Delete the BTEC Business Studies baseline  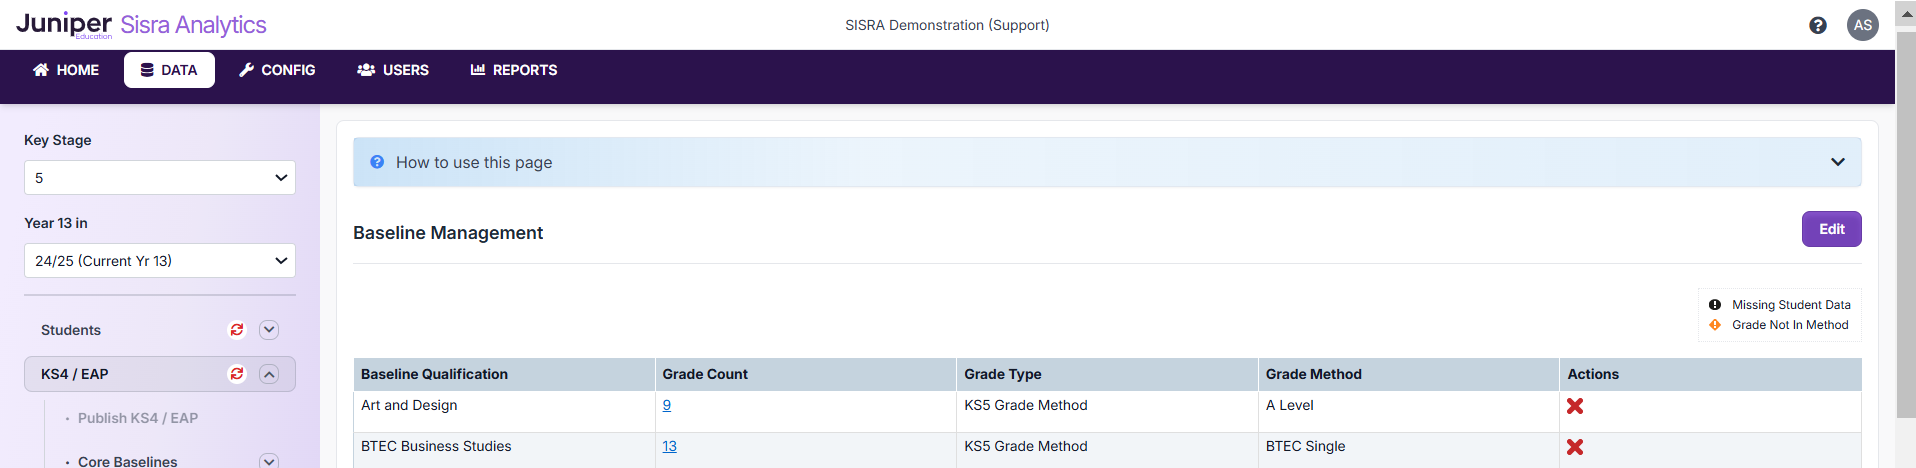click(x=1575, y=447)
